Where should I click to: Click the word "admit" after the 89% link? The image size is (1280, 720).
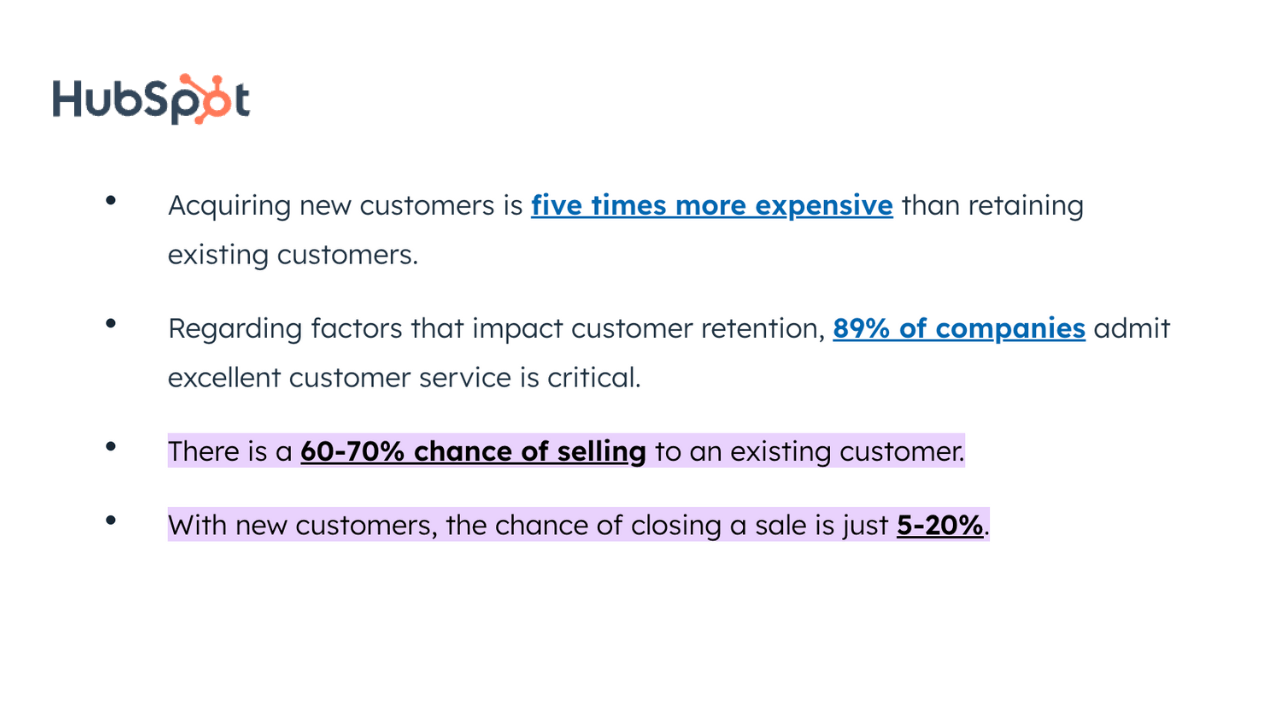tap(1132, 328)
